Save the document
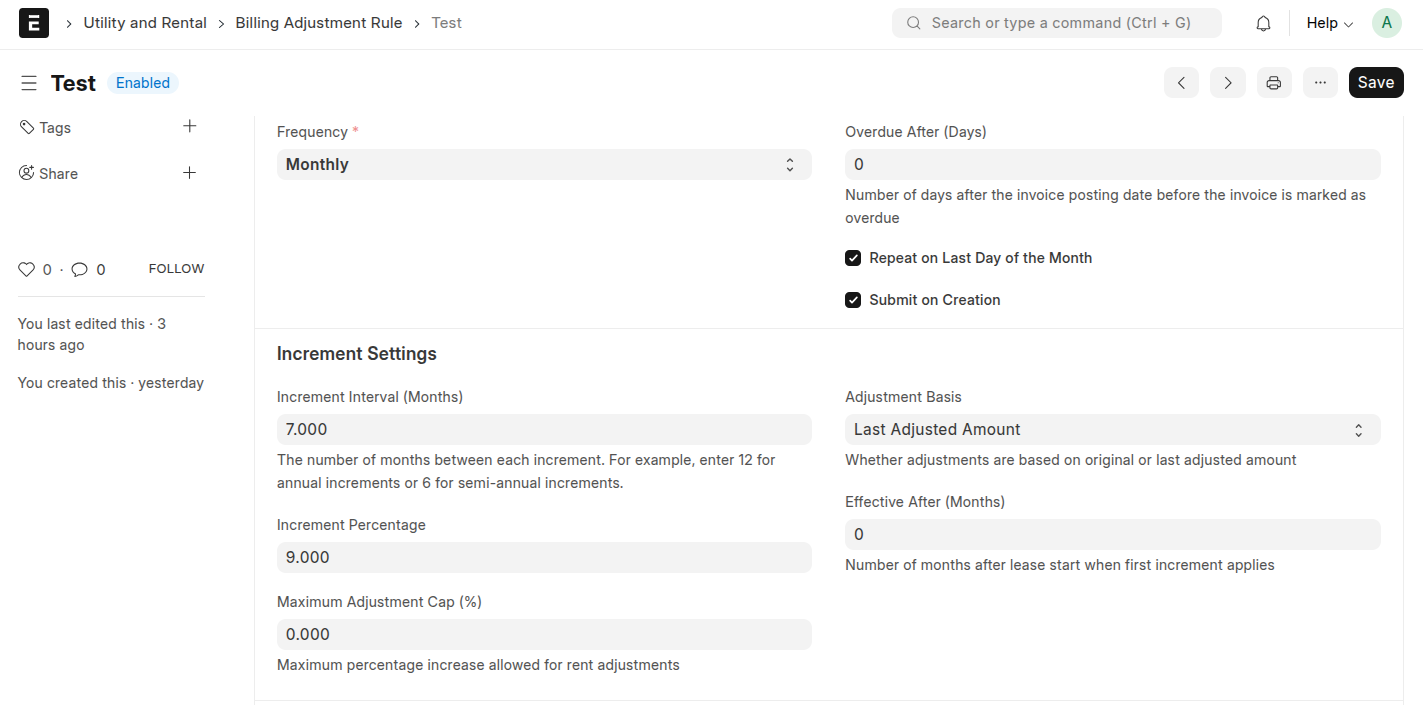 [x=1376, y=83]
